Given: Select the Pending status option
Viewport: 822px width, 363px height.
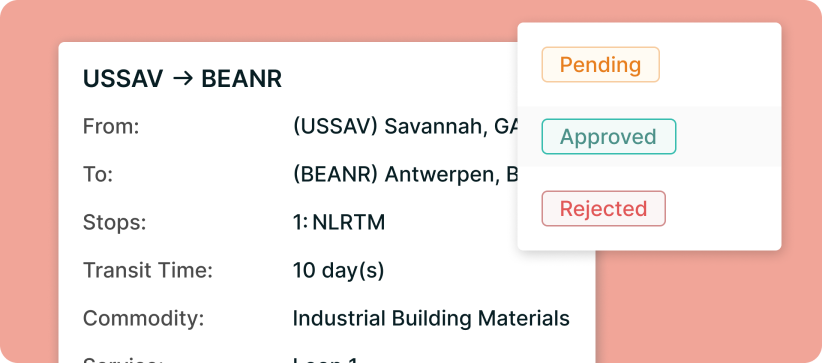Looking at the screenshot, I should pos(600,65).
